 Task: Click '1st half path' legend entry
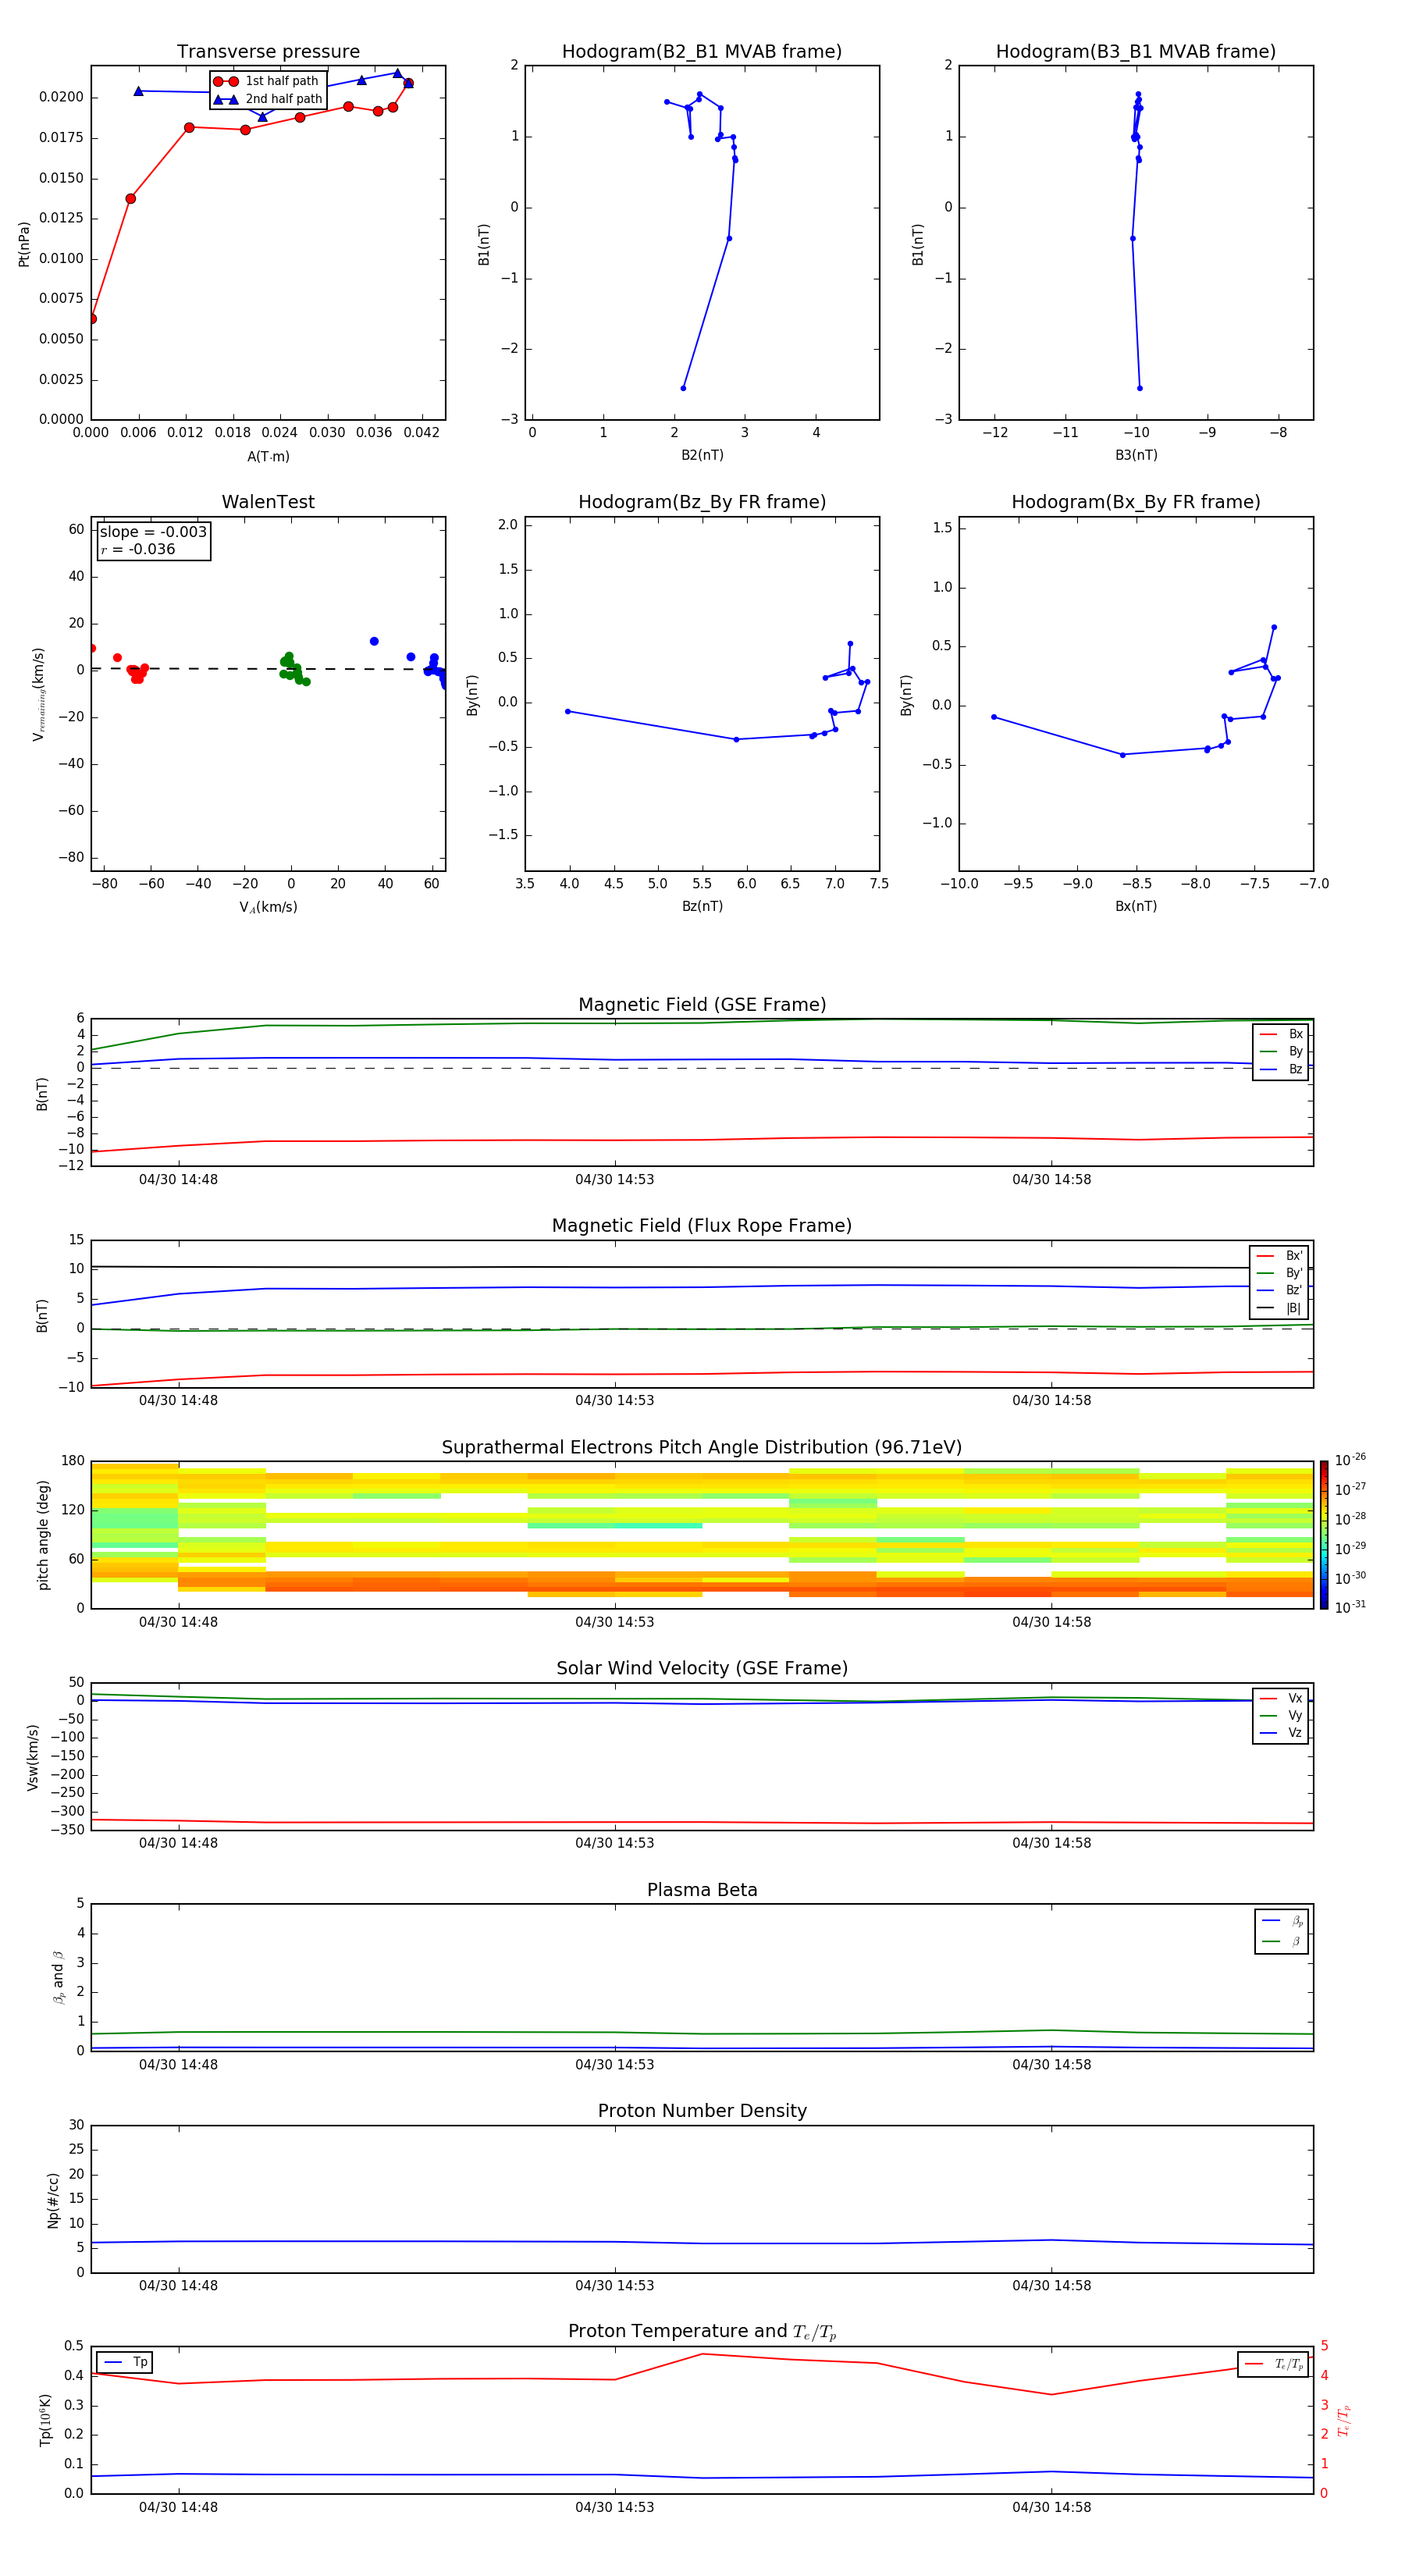pos(267,81)
